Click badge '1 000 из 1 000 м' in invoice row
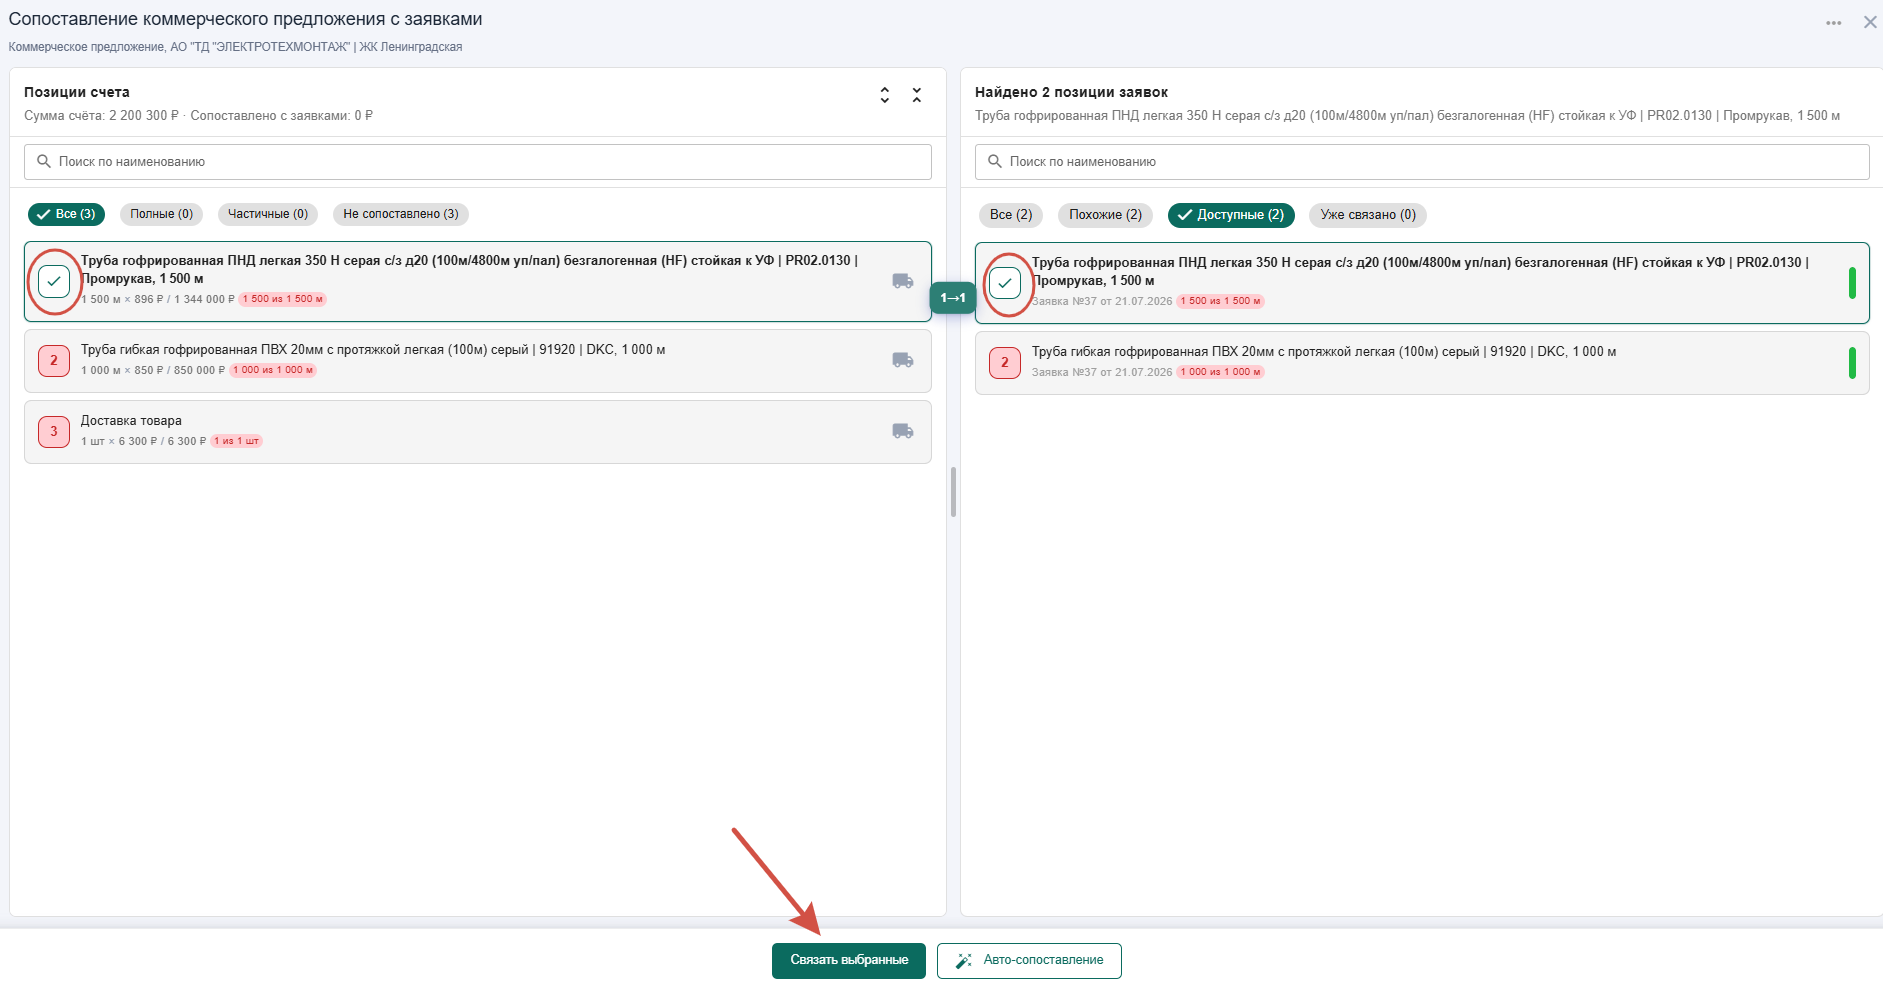The width and height of the screenshot is (1883, 993). 273,370
